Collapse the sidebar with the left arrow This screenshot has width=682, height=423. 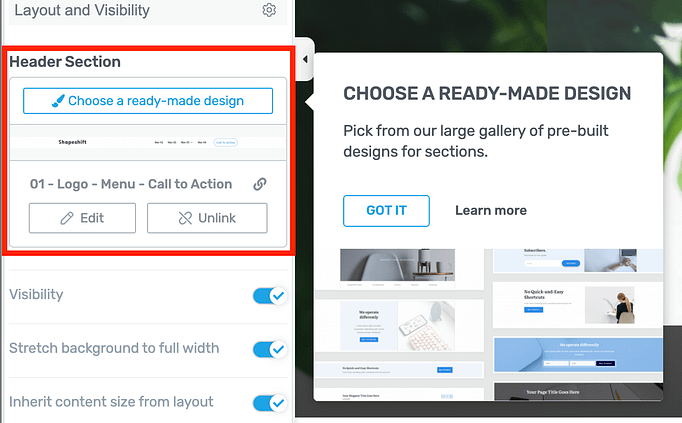305,59
